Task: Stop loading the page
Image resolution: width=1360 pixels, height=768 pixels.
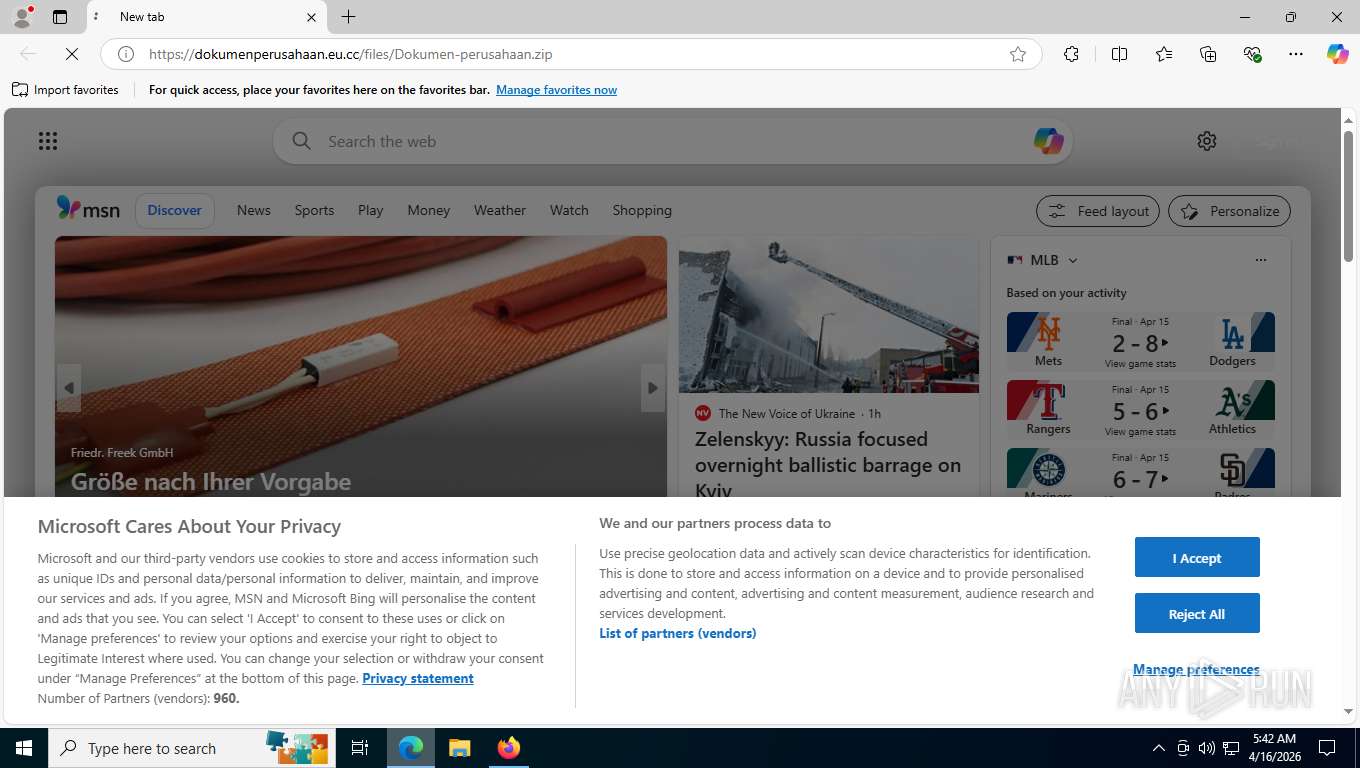Action: tap(71, 54)
